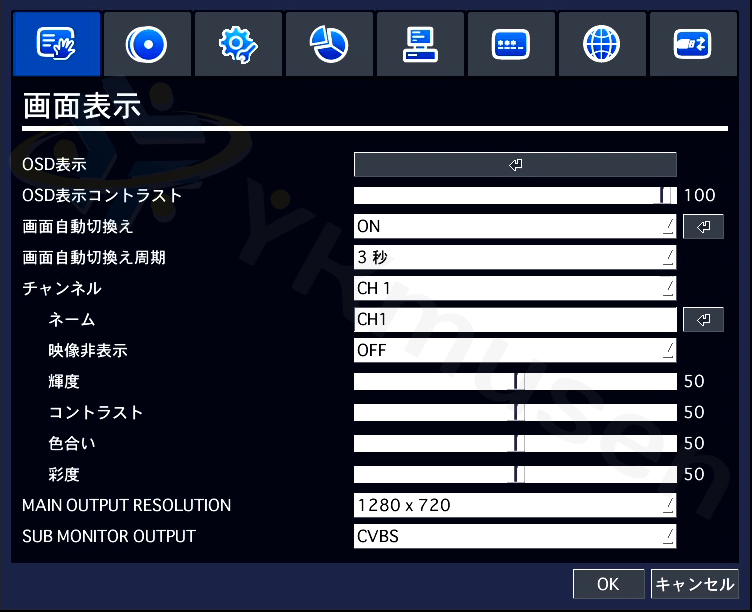The height and width of the screenshot is (612, 752).
Task: Open the チャンネル CH 1 dropdown
Action: coord(515,289)
